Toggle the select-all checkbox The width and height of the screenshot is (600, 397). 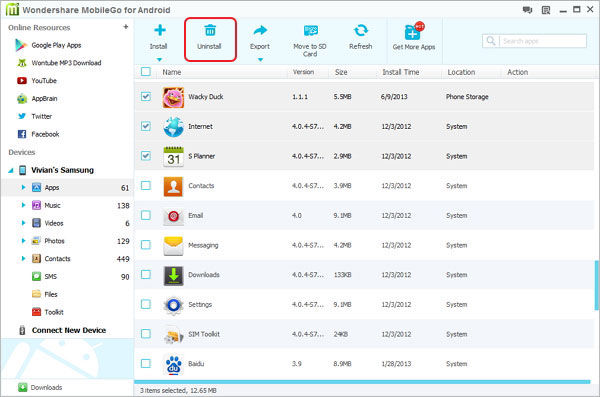146,72
